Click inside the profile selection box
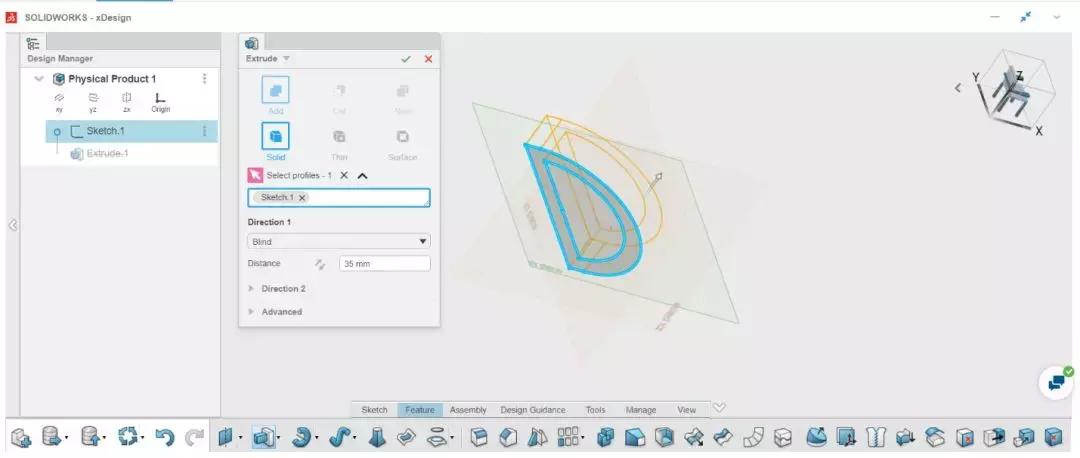 [x=339, y=198]
